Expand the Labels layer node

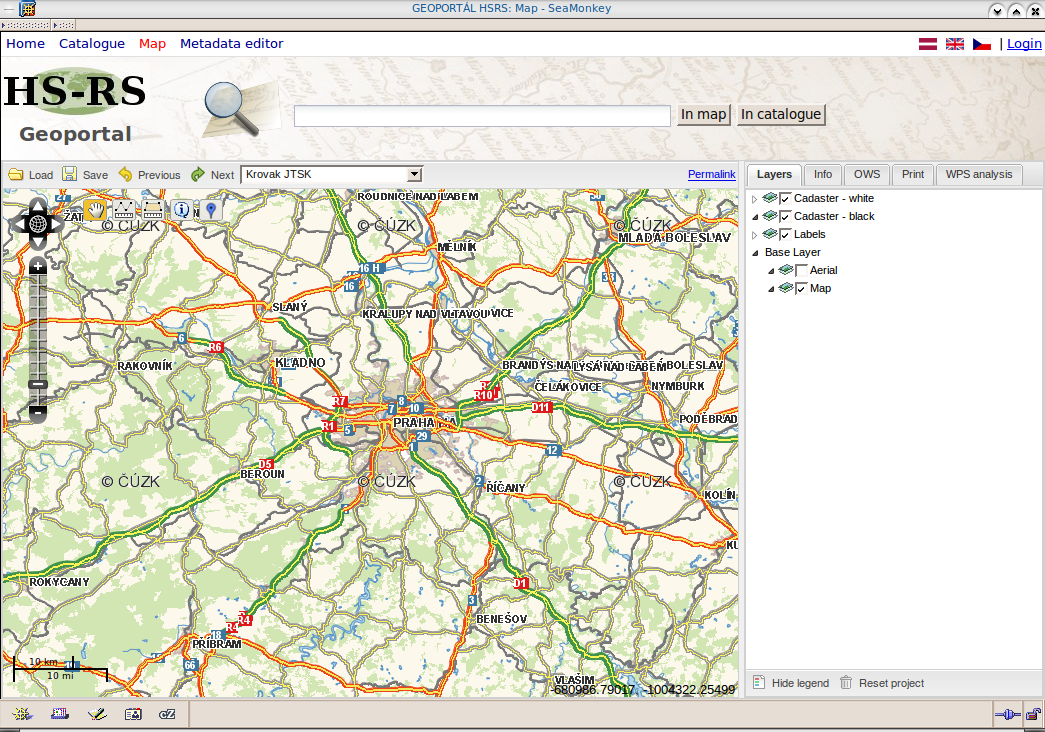click(754, 235)
